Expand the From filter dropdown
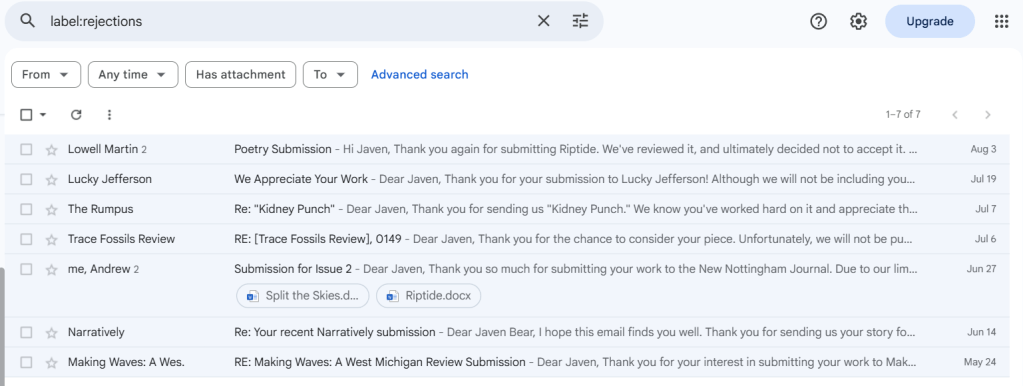 pyautogui.click(x=46, y=74)
